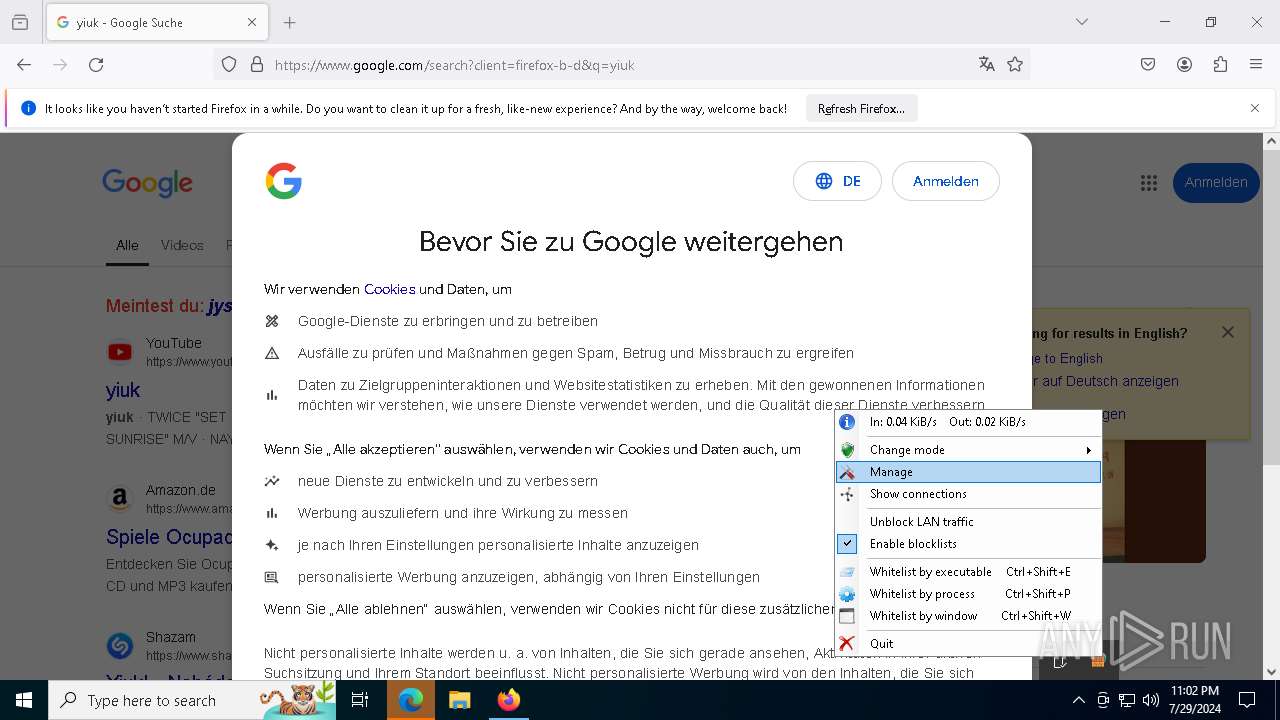Screen dimensions: 1280x720
Task: Close the English results suggestion box
Action: coord(1228,332)
